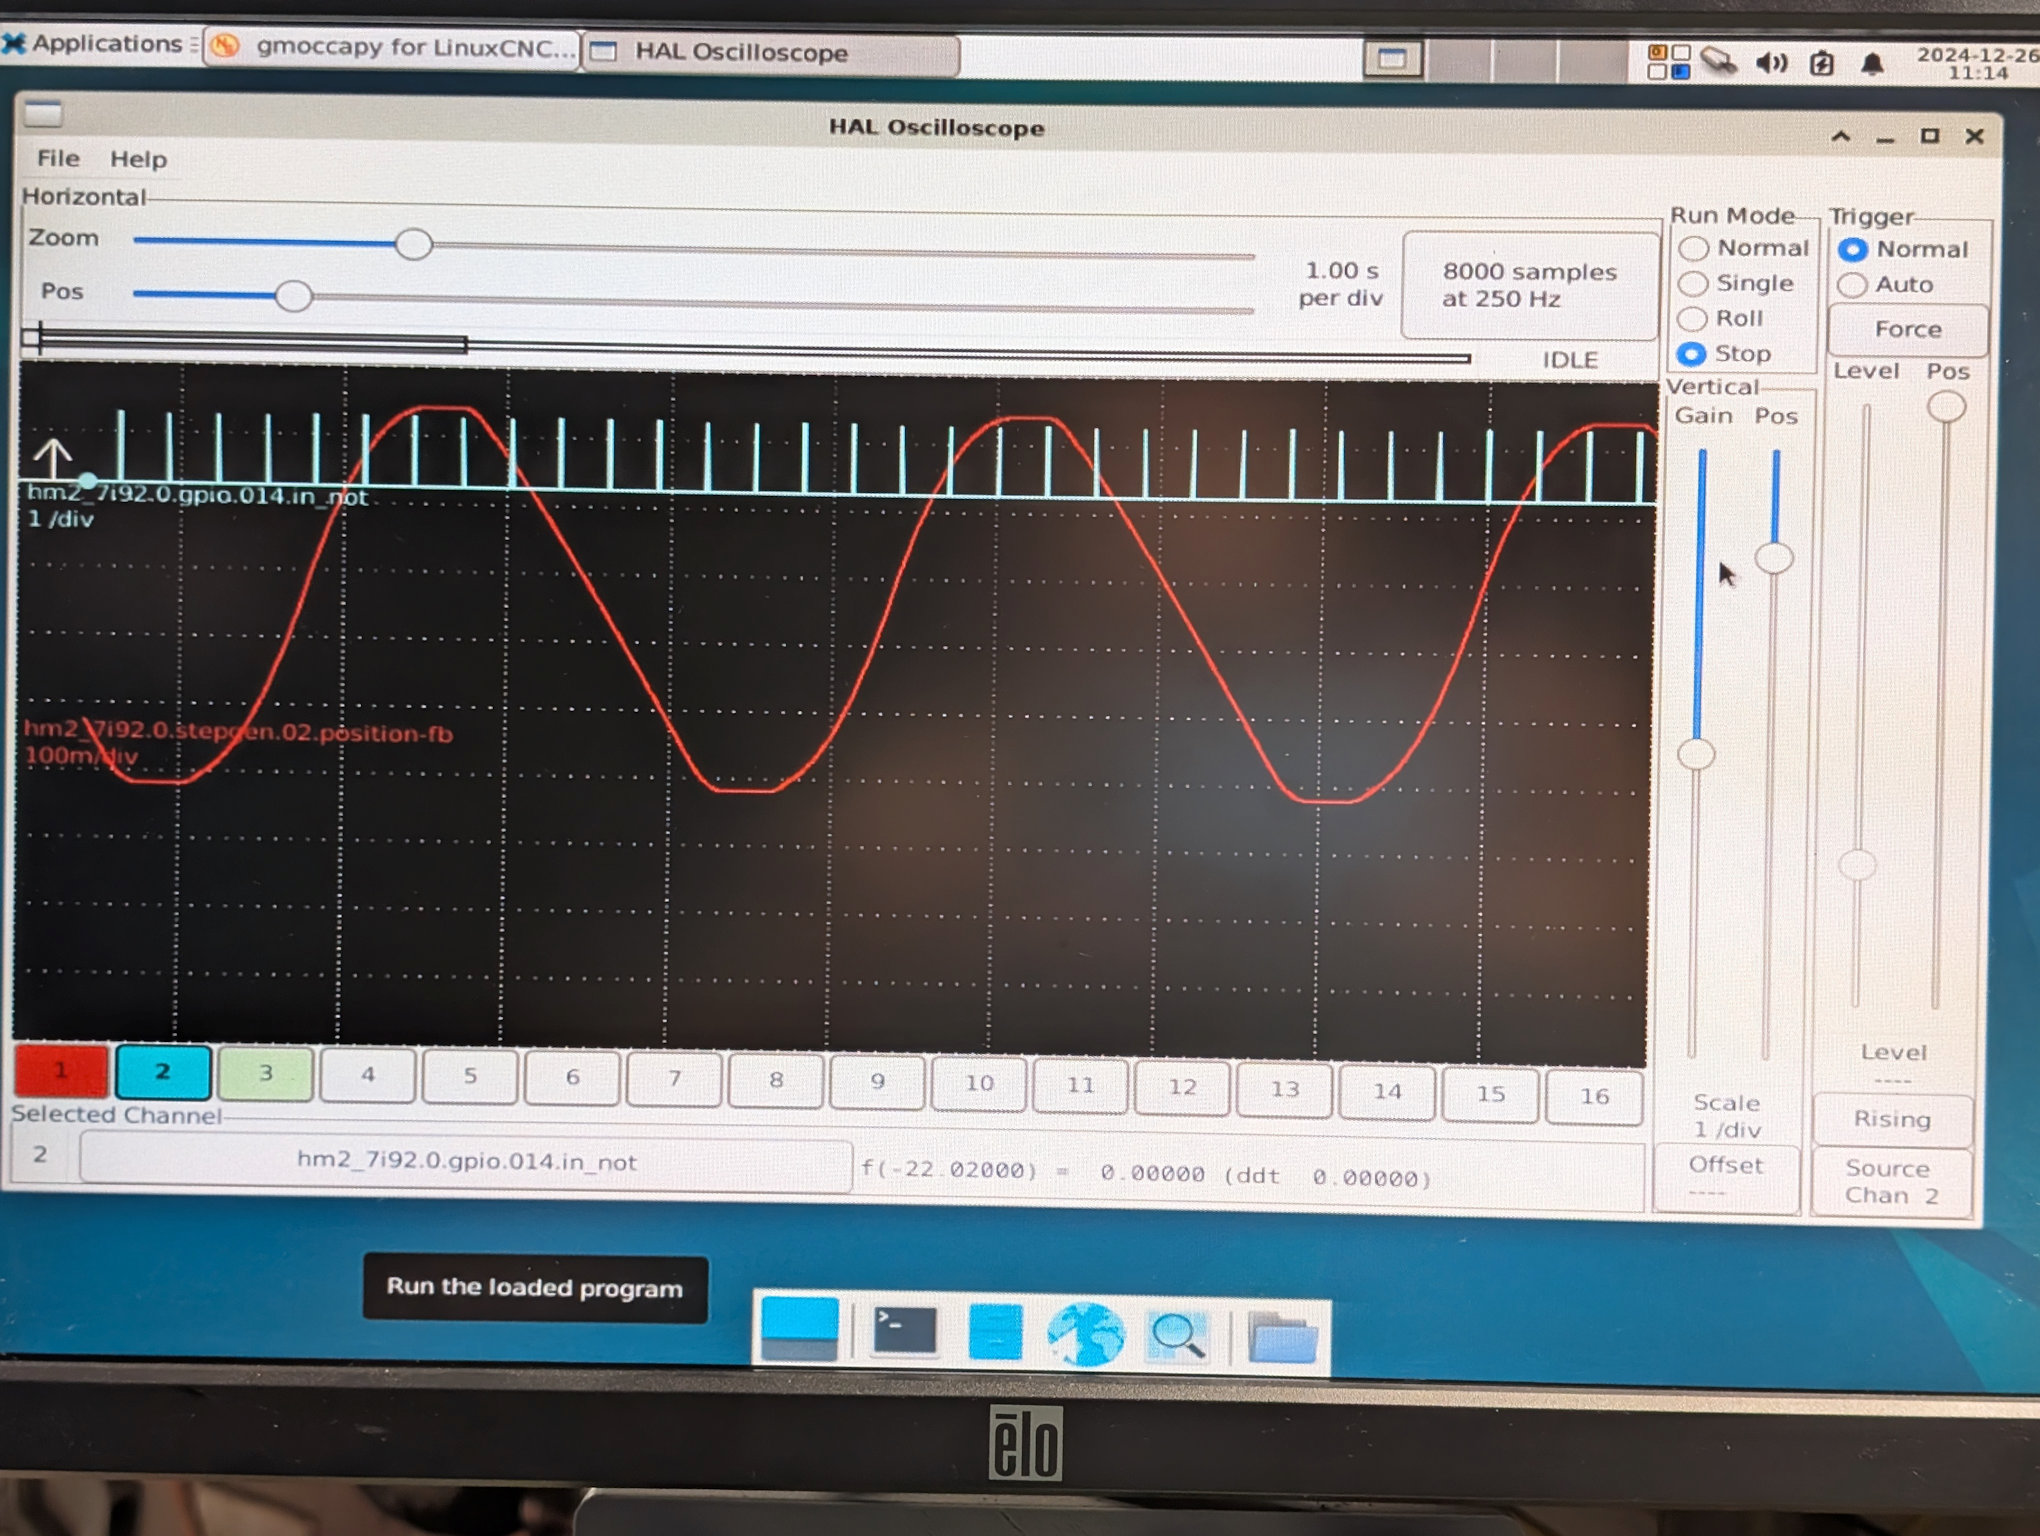Launch the terminal emulator dock icon
The image size is (2040, 1536).
pos(904,1331)
